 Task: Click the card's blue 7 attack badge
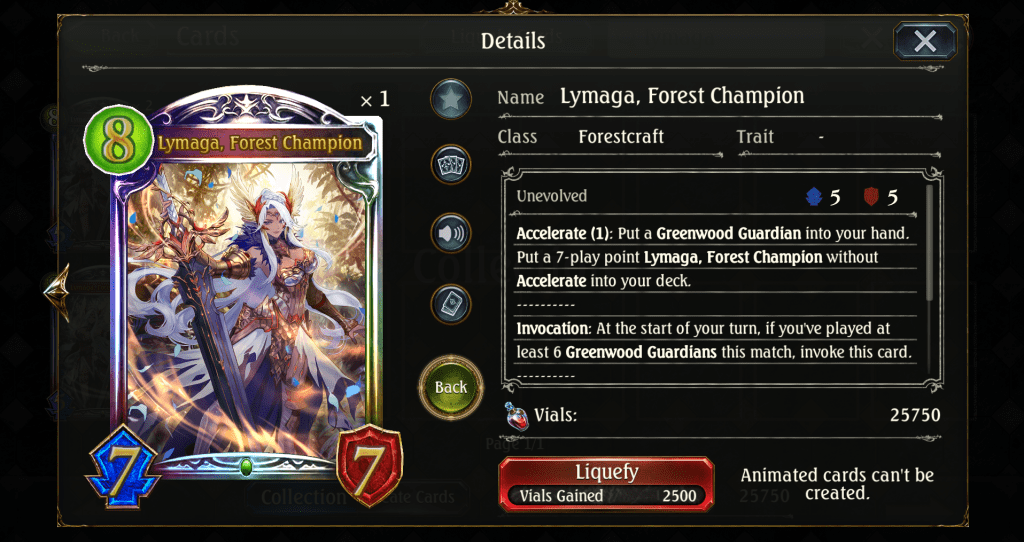pyautogui.click(x=123, y=465)
